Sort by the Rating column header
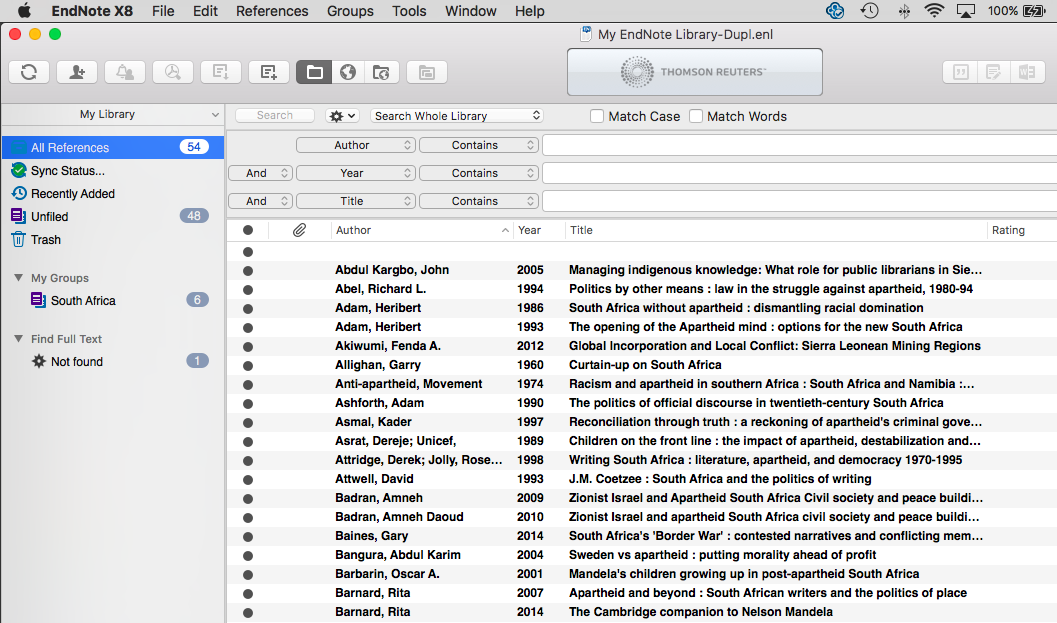Screen dimensions: 1057x623 click(1021, 230)
